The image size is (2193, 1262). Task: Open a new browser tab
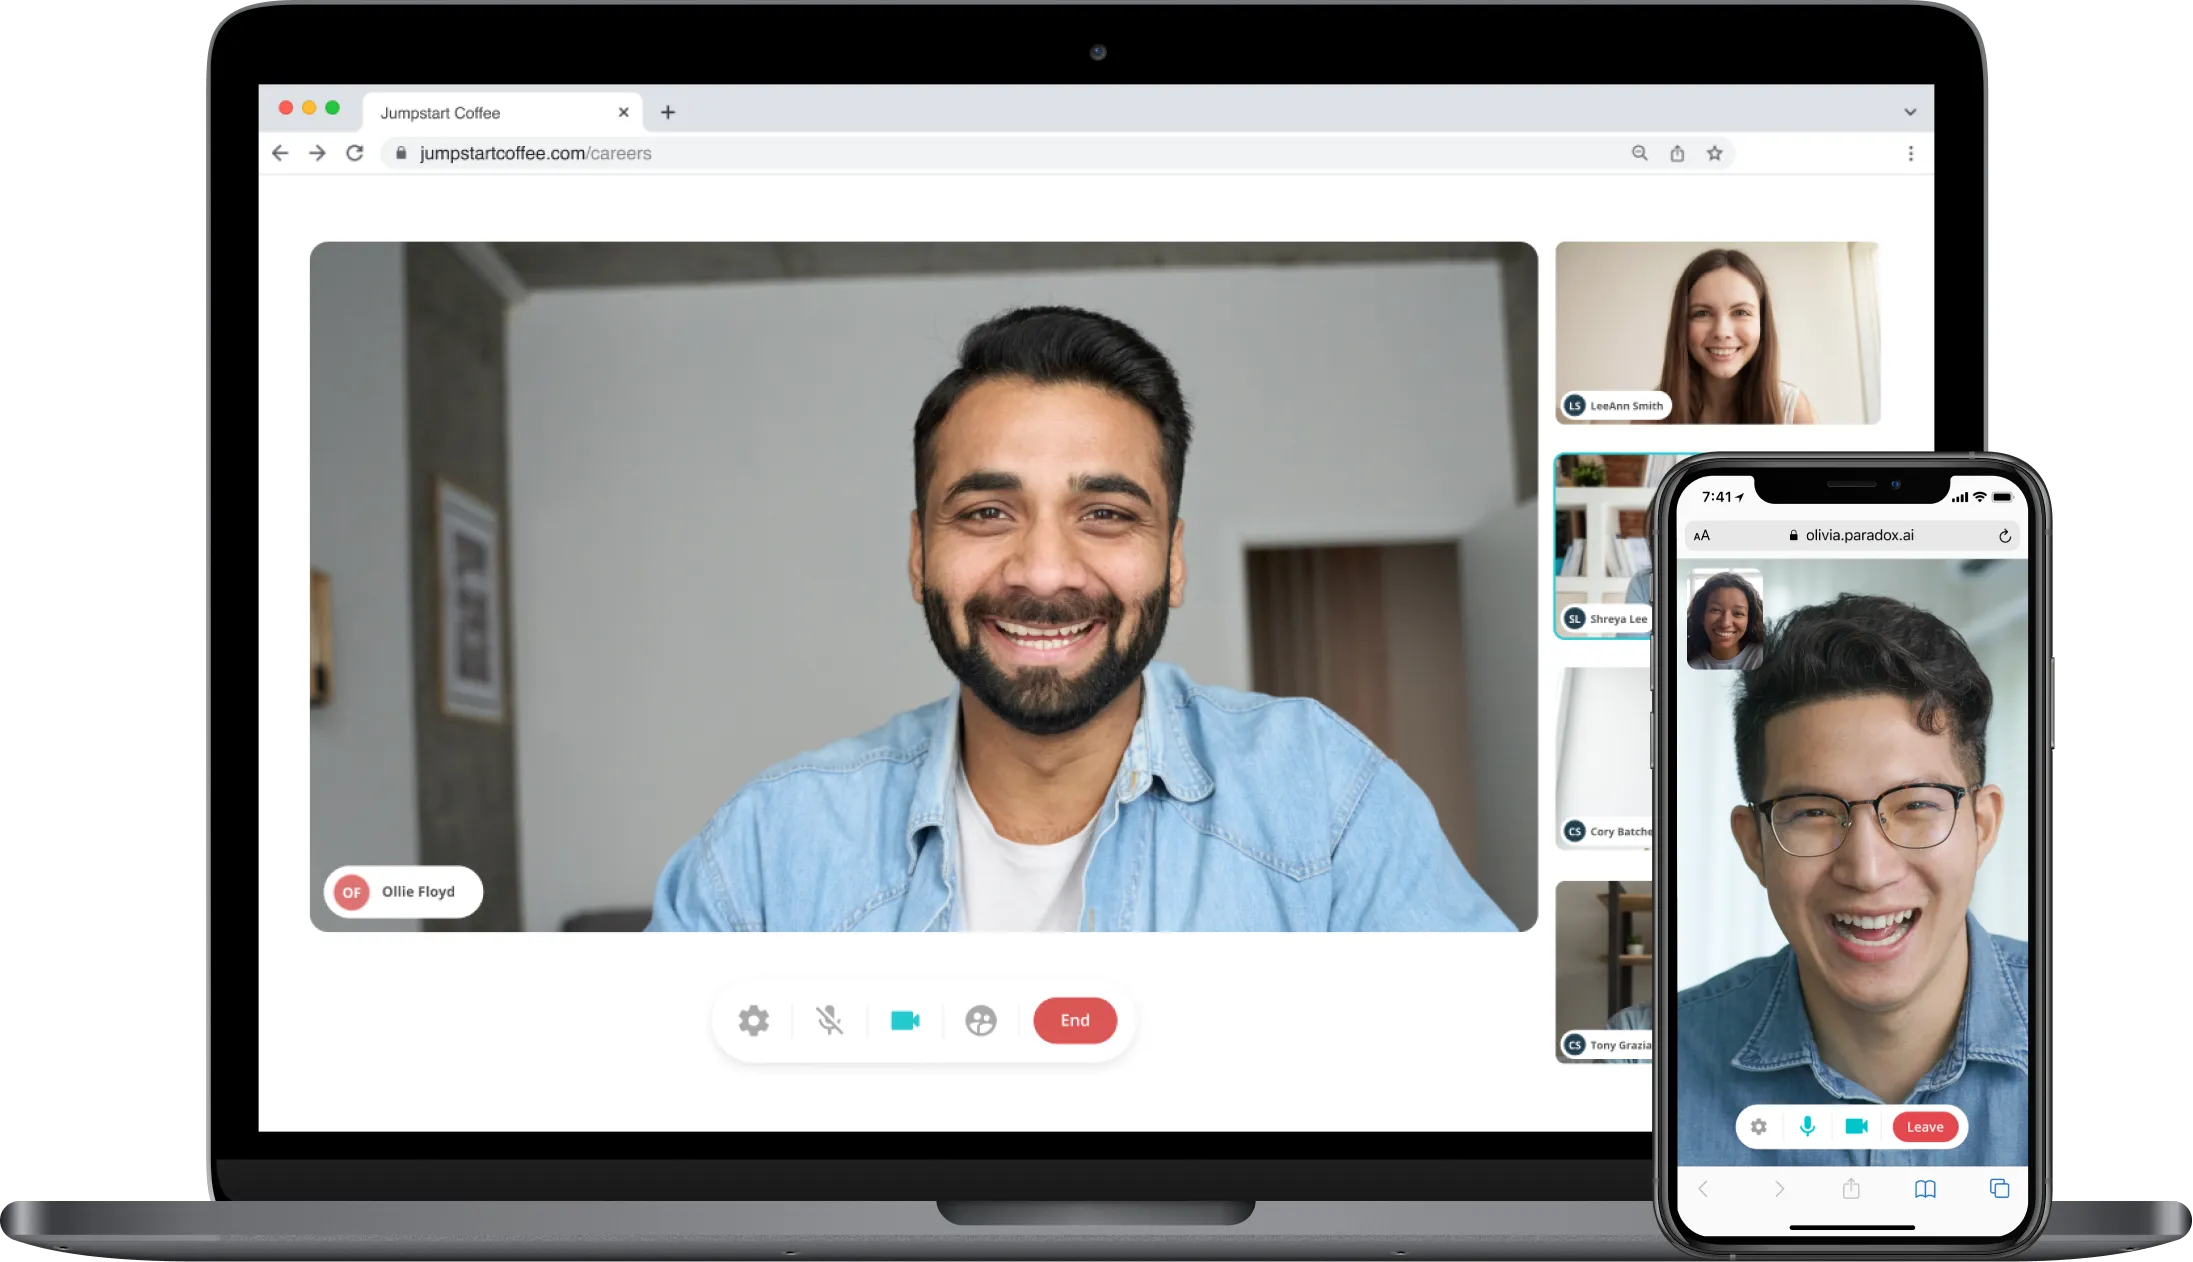[668, 112]
